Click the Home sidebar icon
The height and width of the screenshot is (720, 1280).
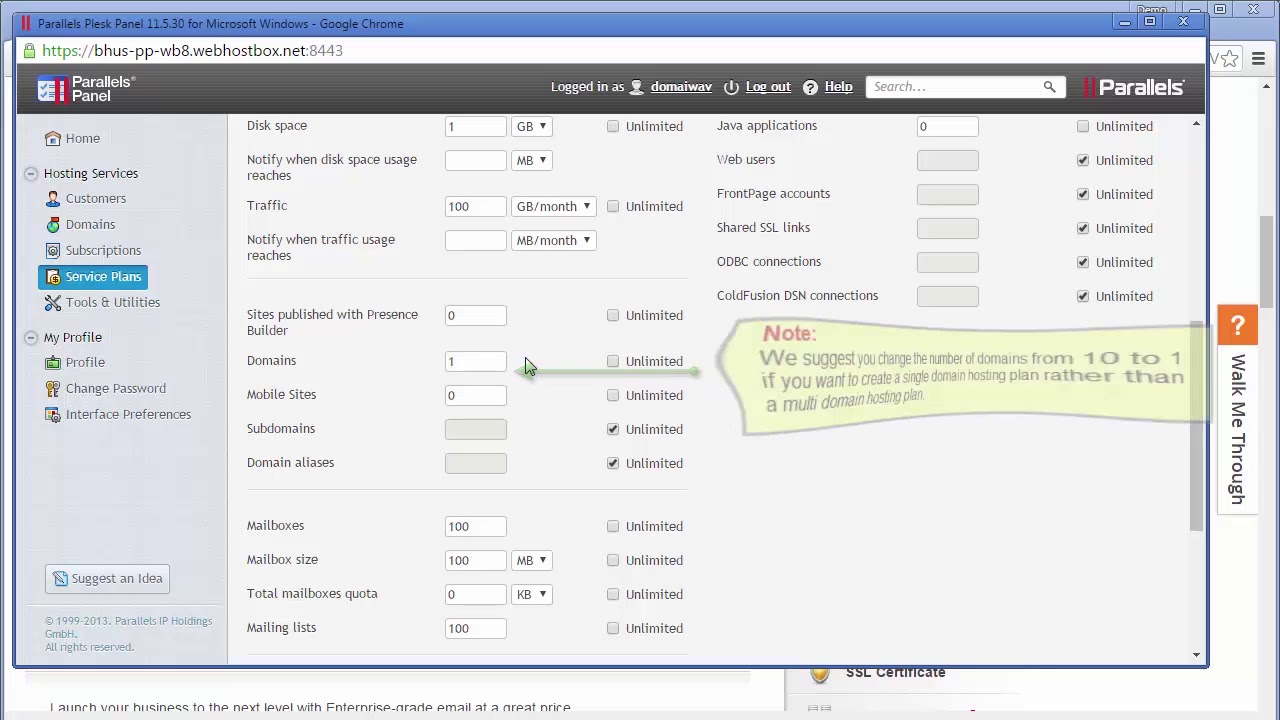(x=53, y=138)
